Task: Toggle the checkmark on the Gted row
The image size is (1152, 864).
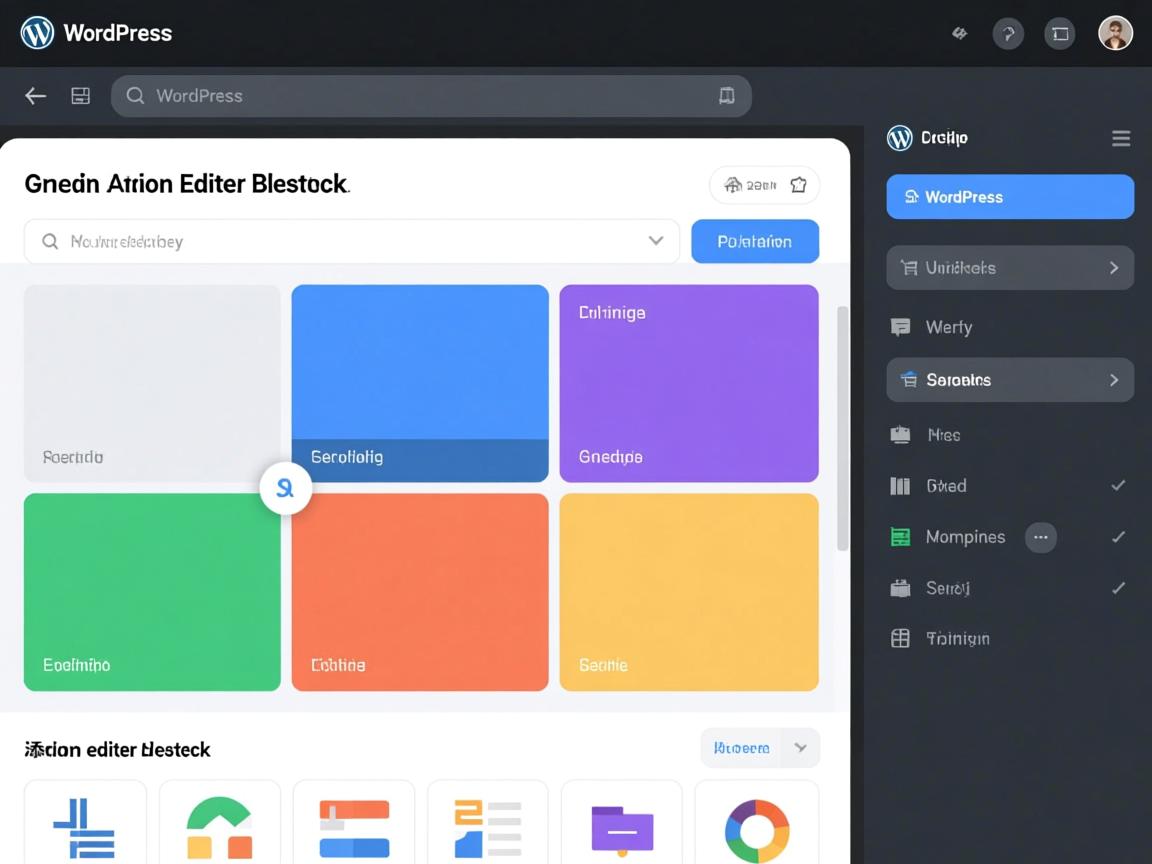Action: pos(1118,486)
